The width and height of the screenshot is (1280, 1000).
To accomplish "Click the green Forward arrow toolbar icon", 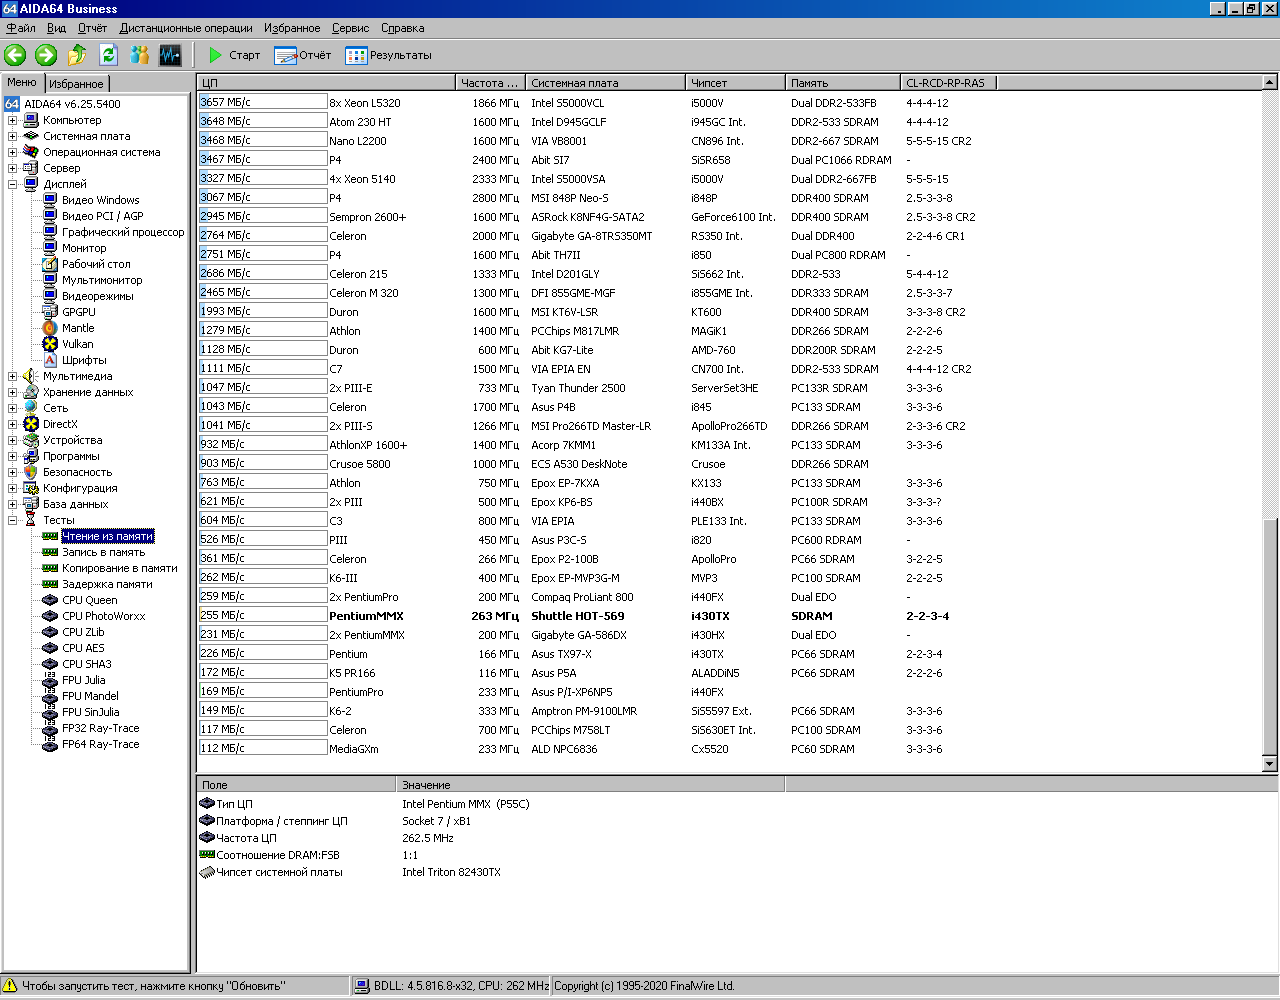I will click(46, 55).
